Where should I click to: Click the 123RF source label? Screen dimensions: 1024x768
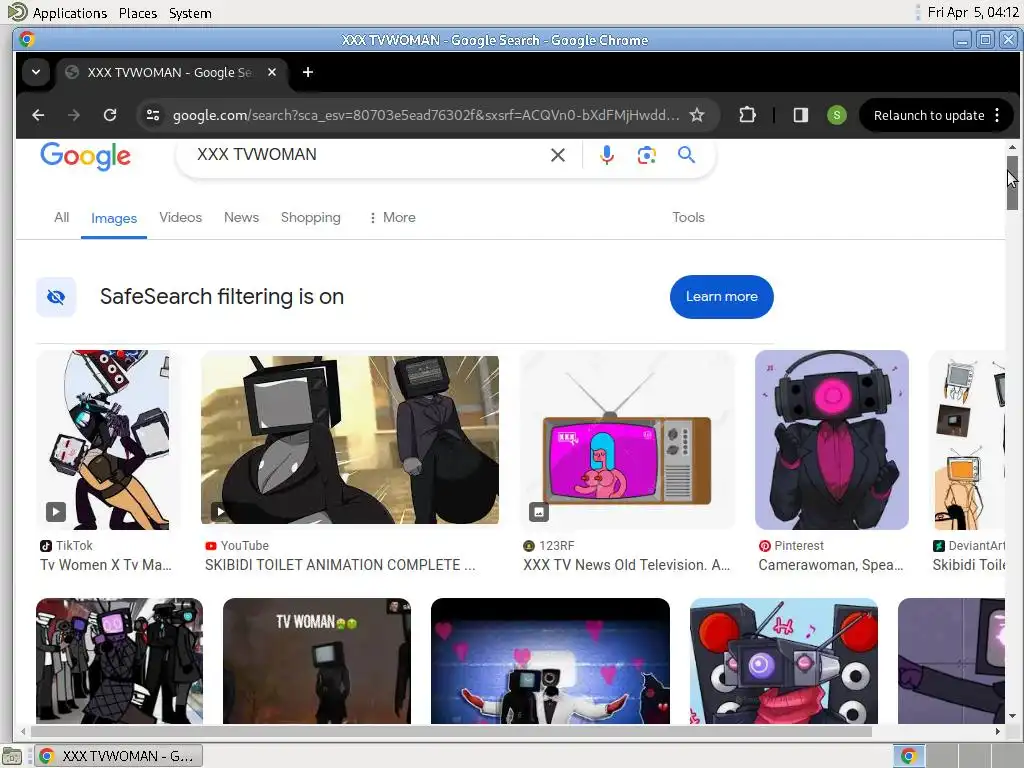549,546
